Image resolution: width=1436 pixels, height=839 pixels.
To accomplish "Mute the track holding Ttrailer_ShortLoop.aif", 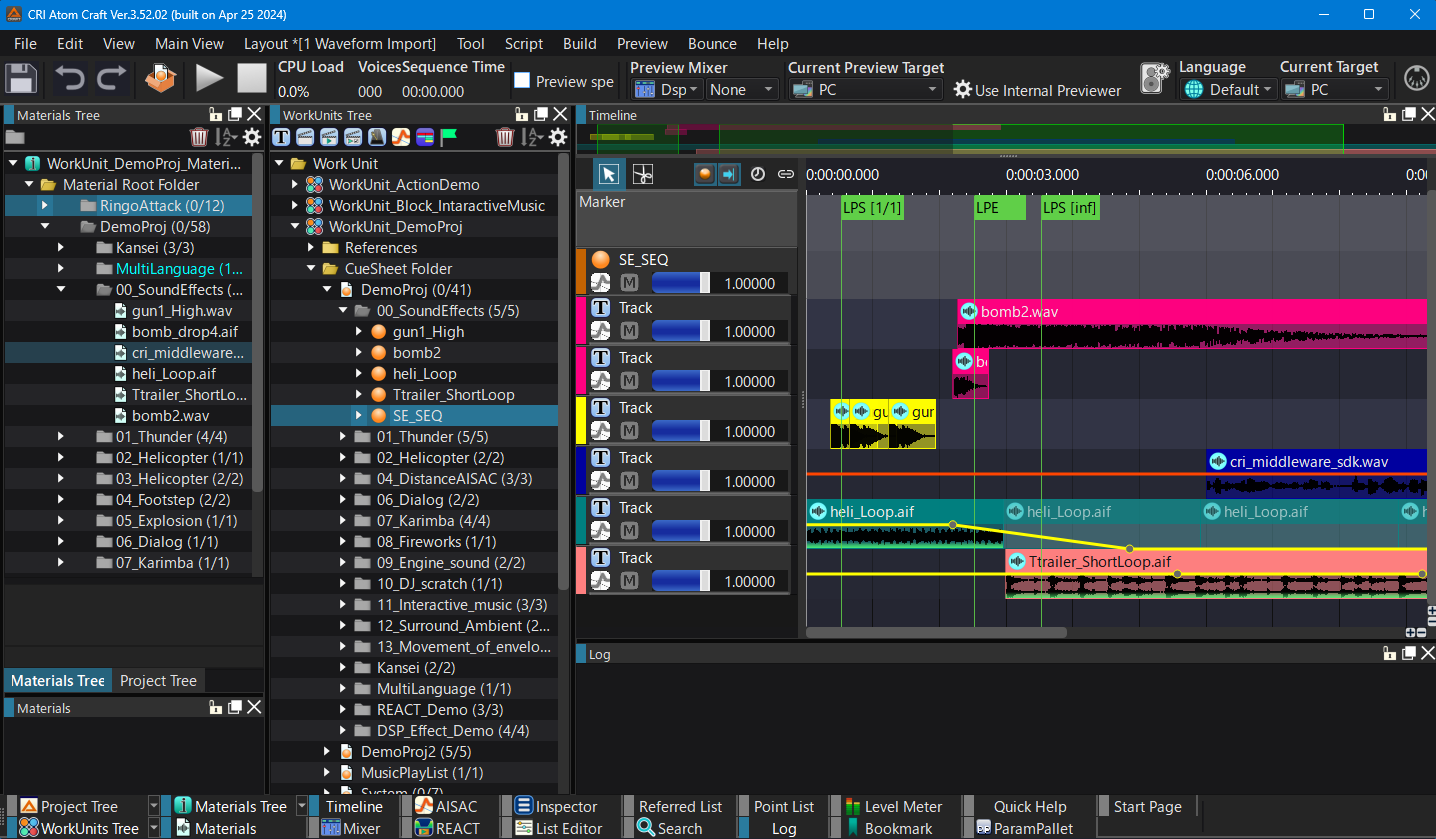I will pyautogui.click(x=629, y=581).
